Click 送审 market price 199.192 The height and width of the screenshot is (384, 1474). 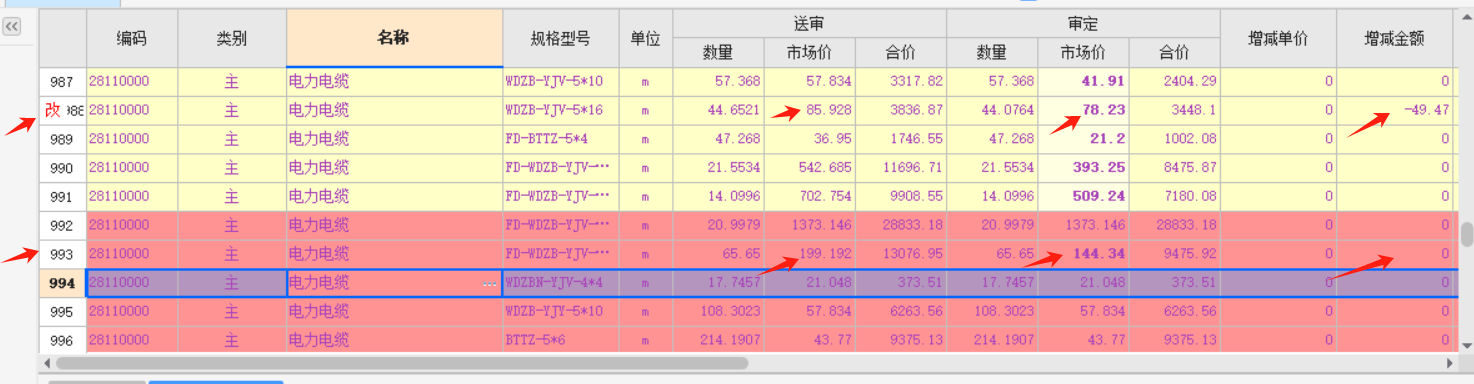[x=809, y=254]
